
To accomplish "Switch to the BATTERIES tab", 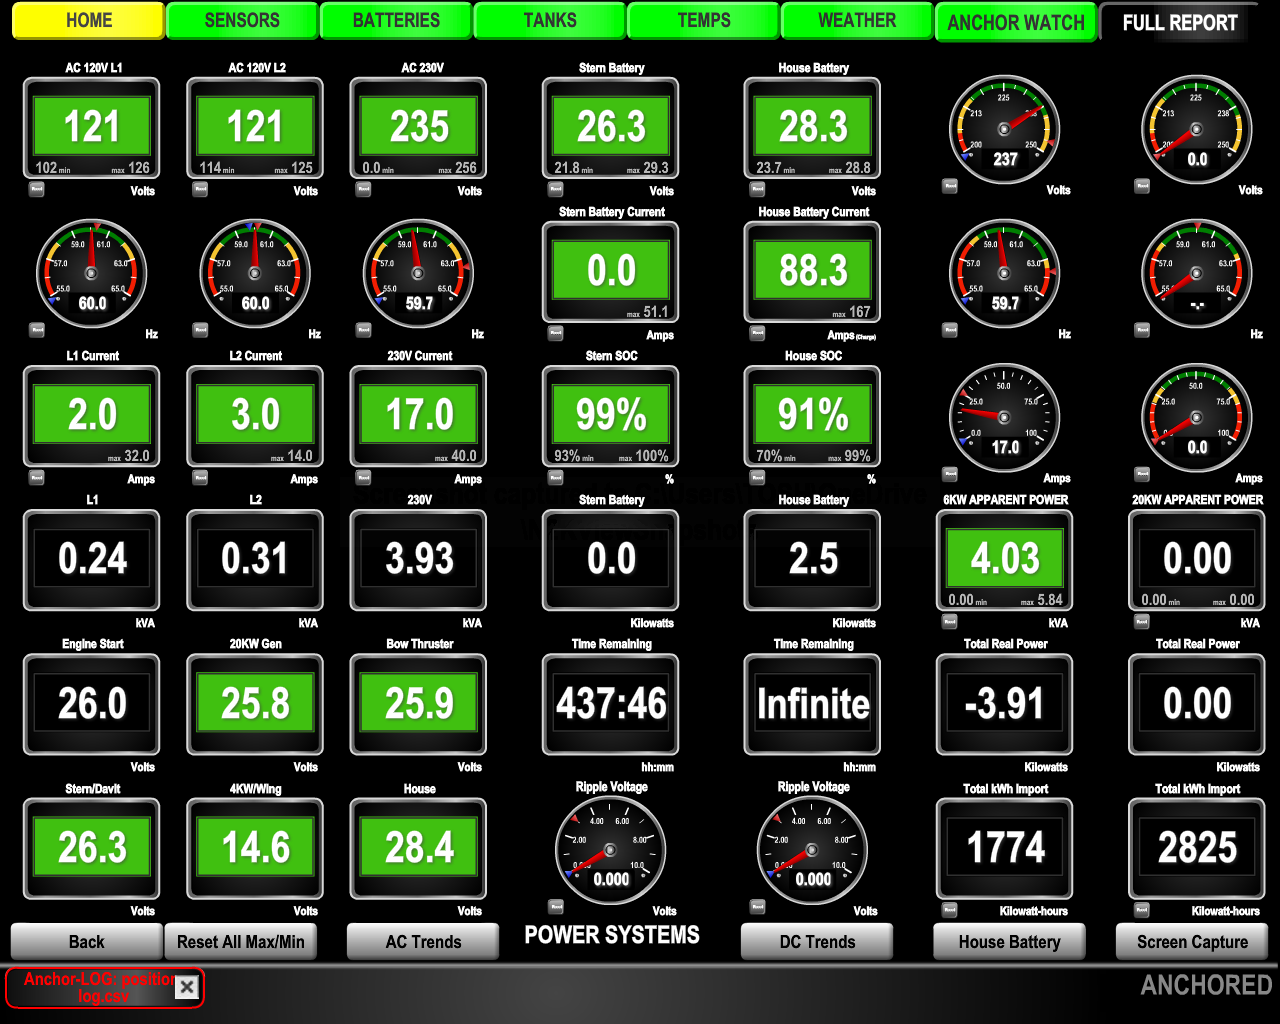I will [x=396, y=20].
